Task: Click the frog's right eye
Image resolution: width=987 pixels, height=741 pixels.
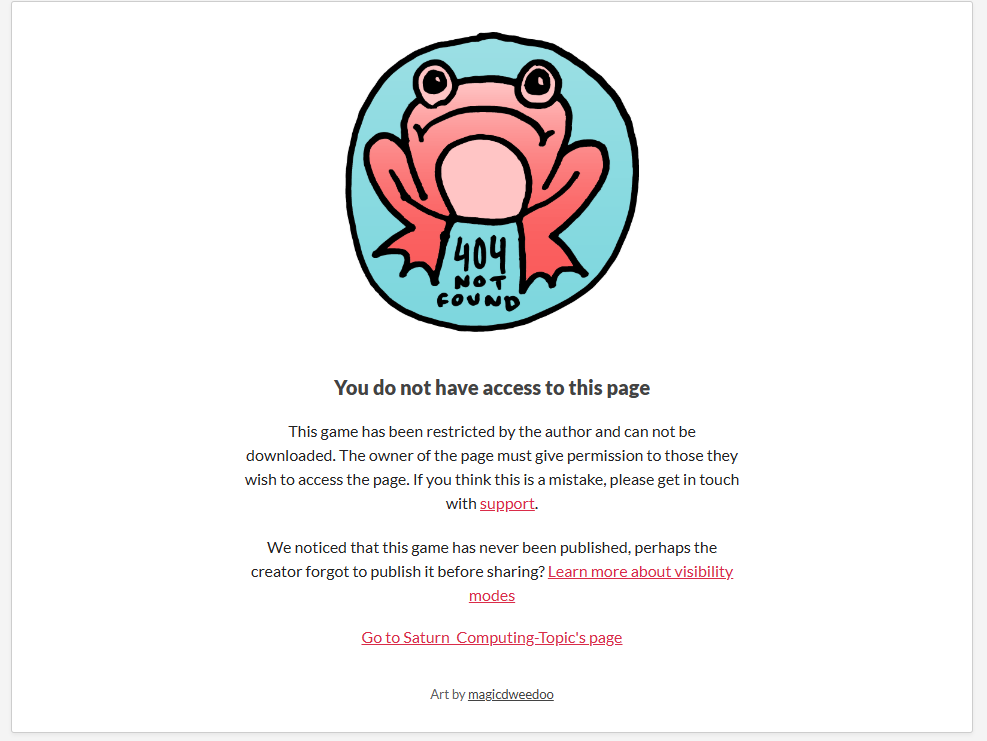Action: [x=538, y=82]
